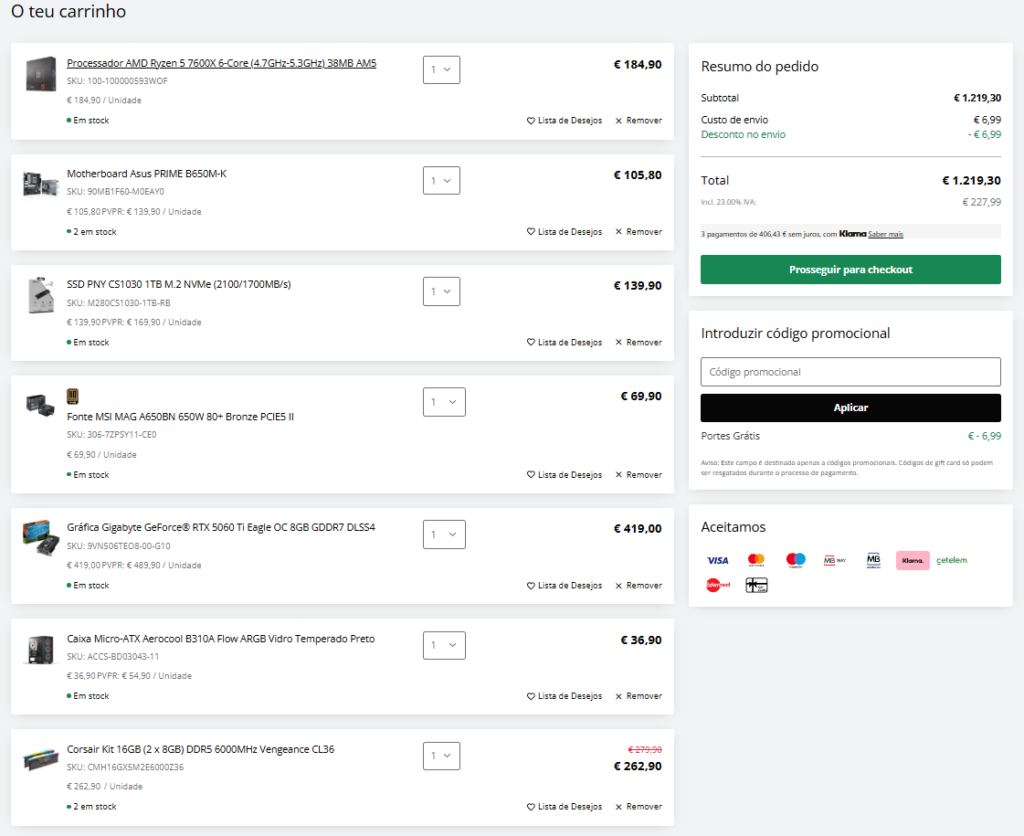The width and height of the screenshot is (1024, 836).
Task: Open the Klarna Saber mais link
Action: point(885,234)
